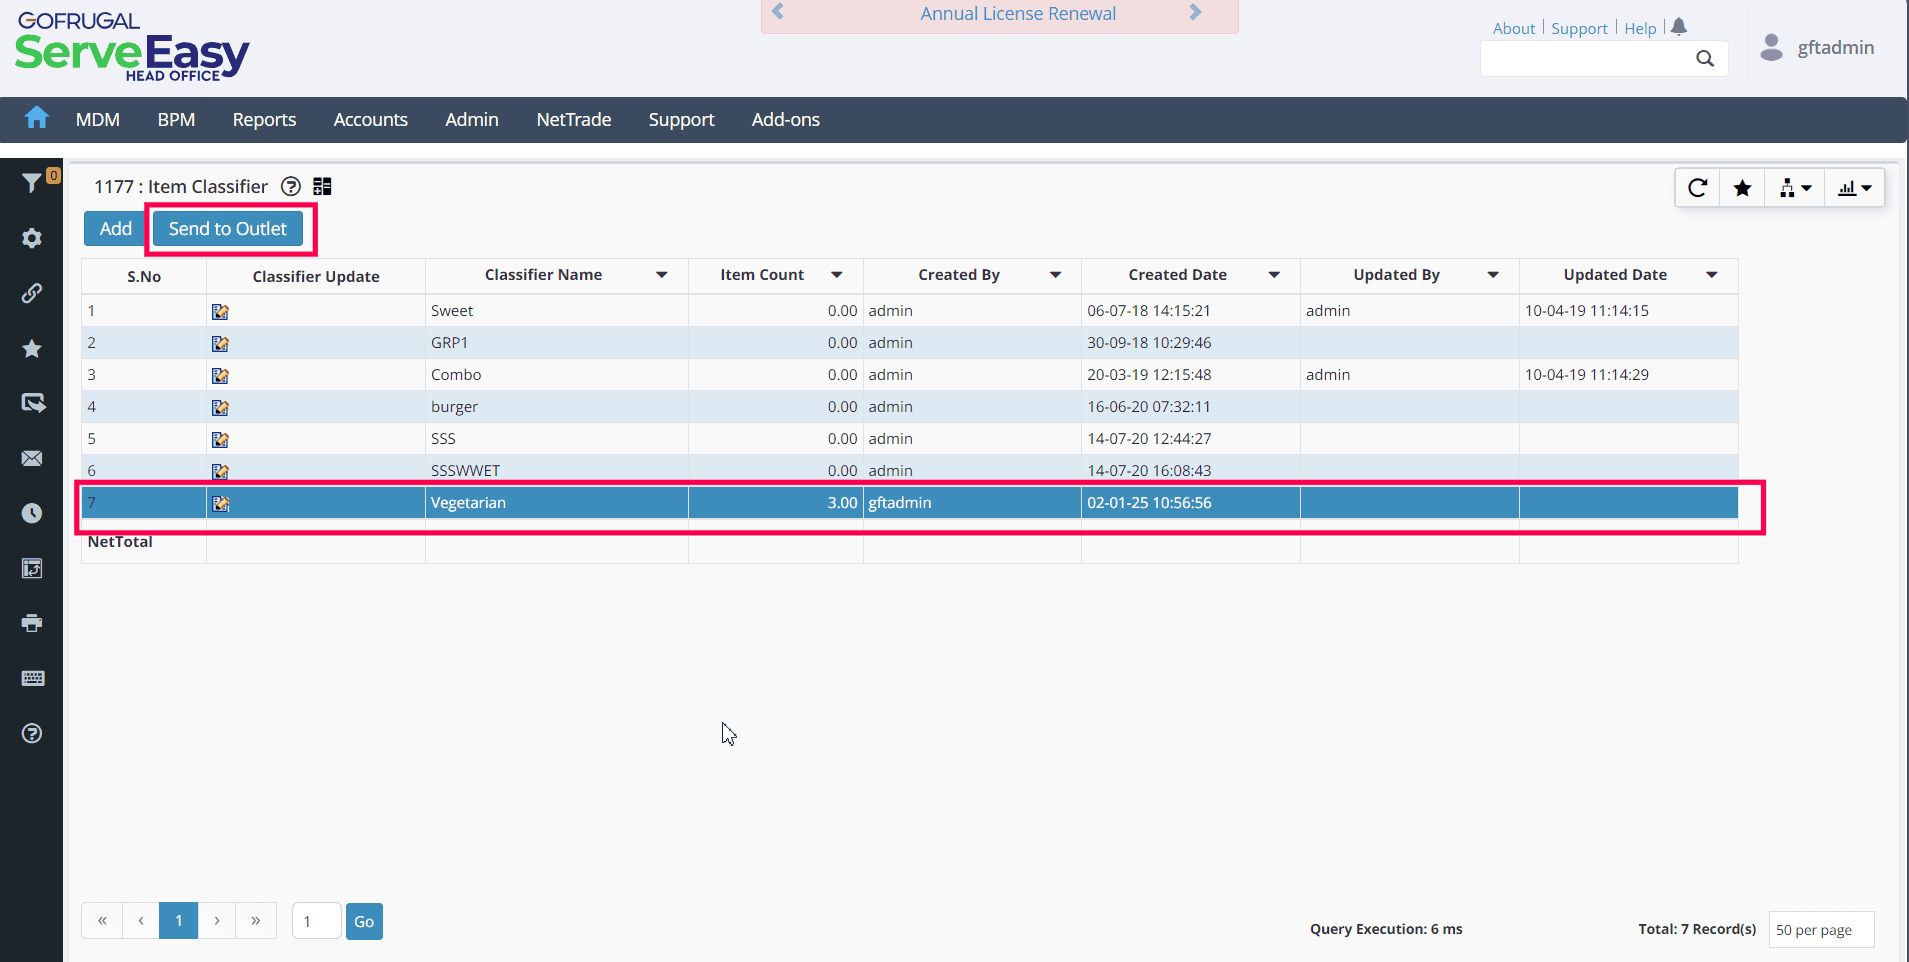Open the screen-share icon in left sidebar
The width and height of the screenshot is (1909, 962).
pyautogui.click(x=32, y=403)
